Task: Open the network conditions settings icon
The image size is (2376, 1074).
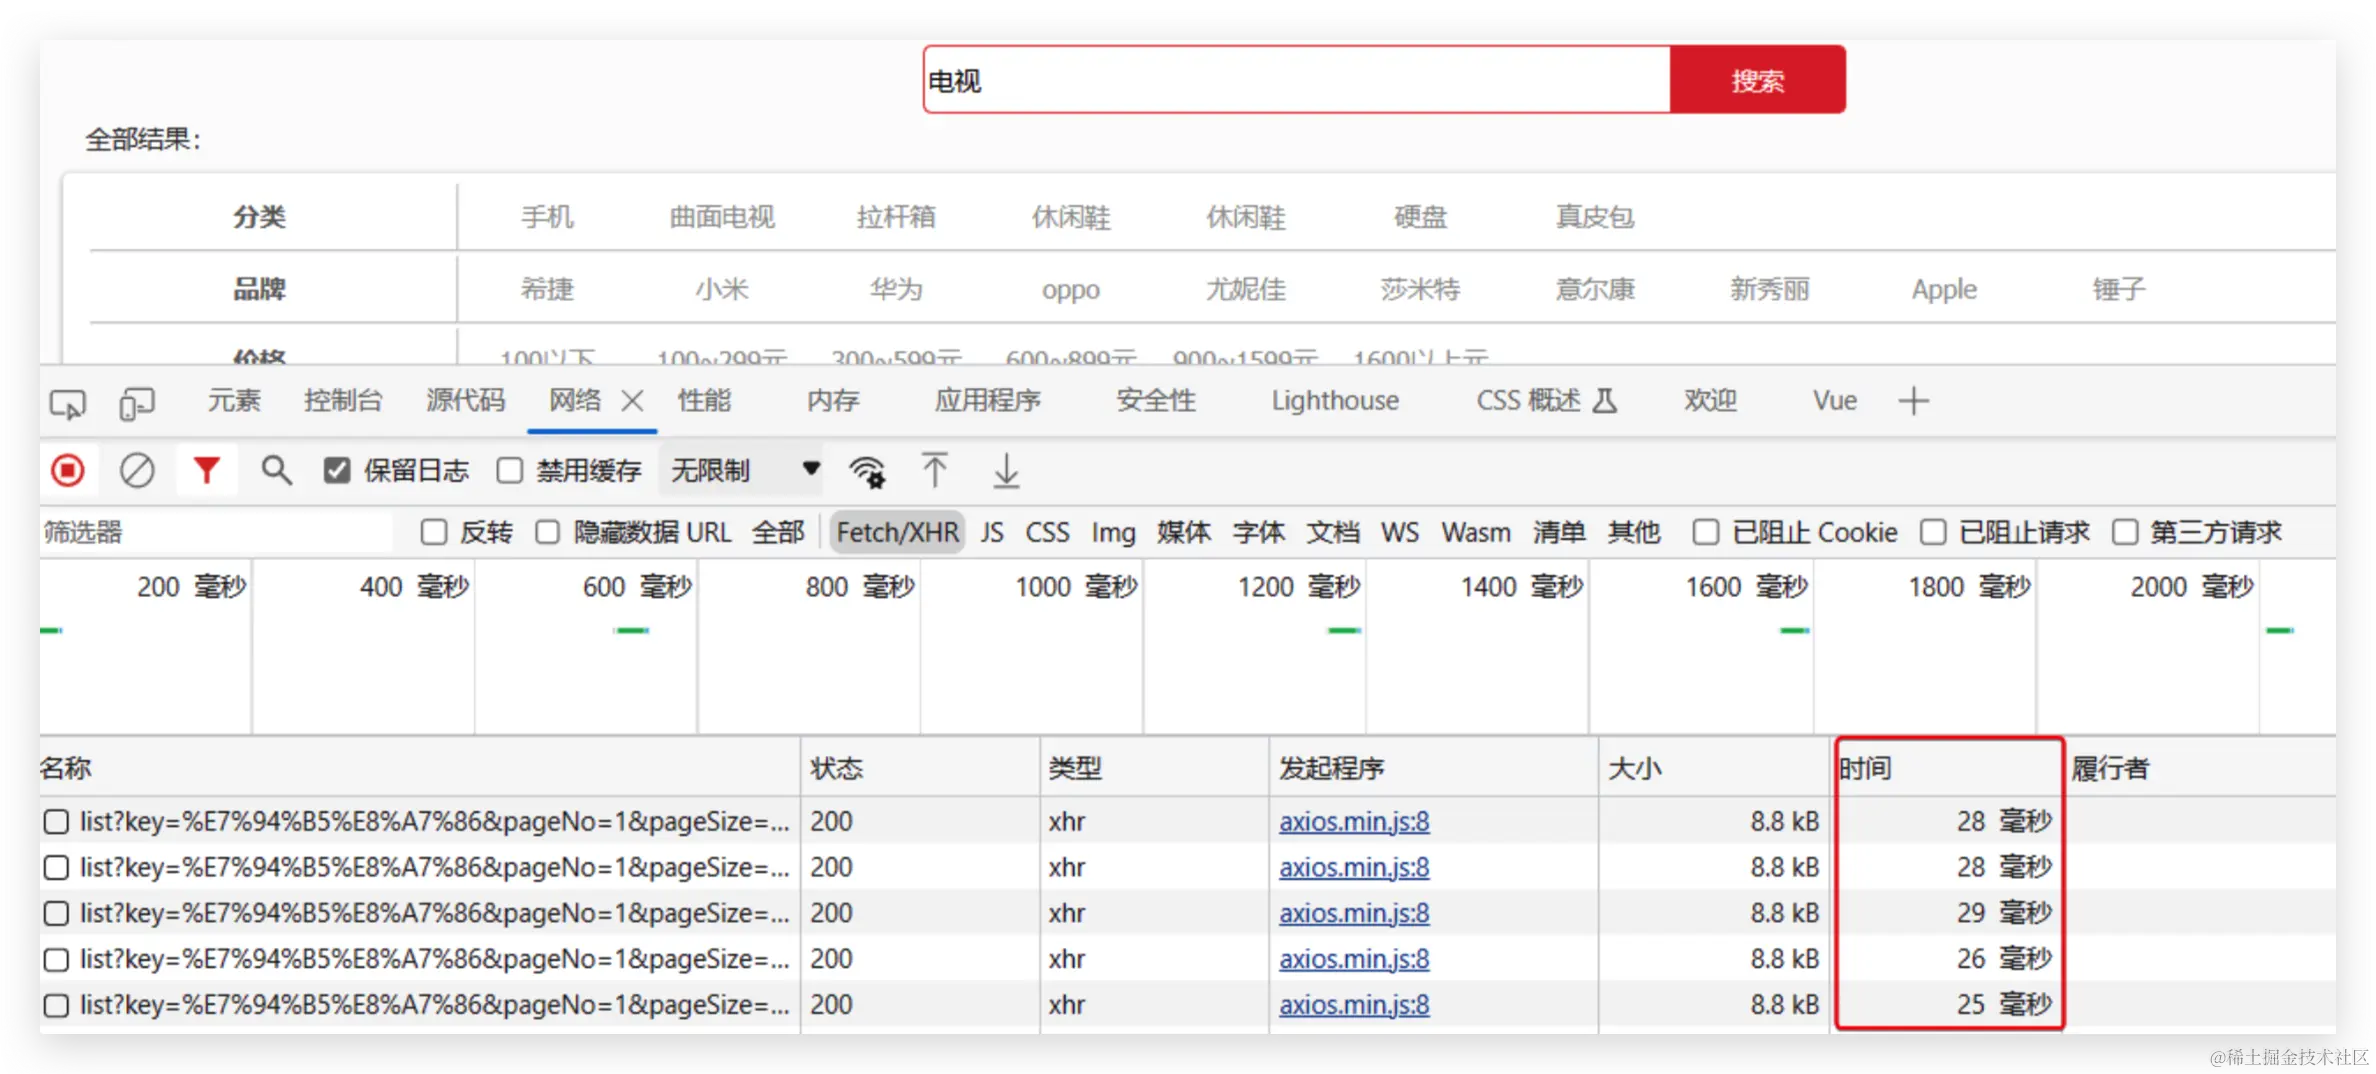Action: click(867, 471)
